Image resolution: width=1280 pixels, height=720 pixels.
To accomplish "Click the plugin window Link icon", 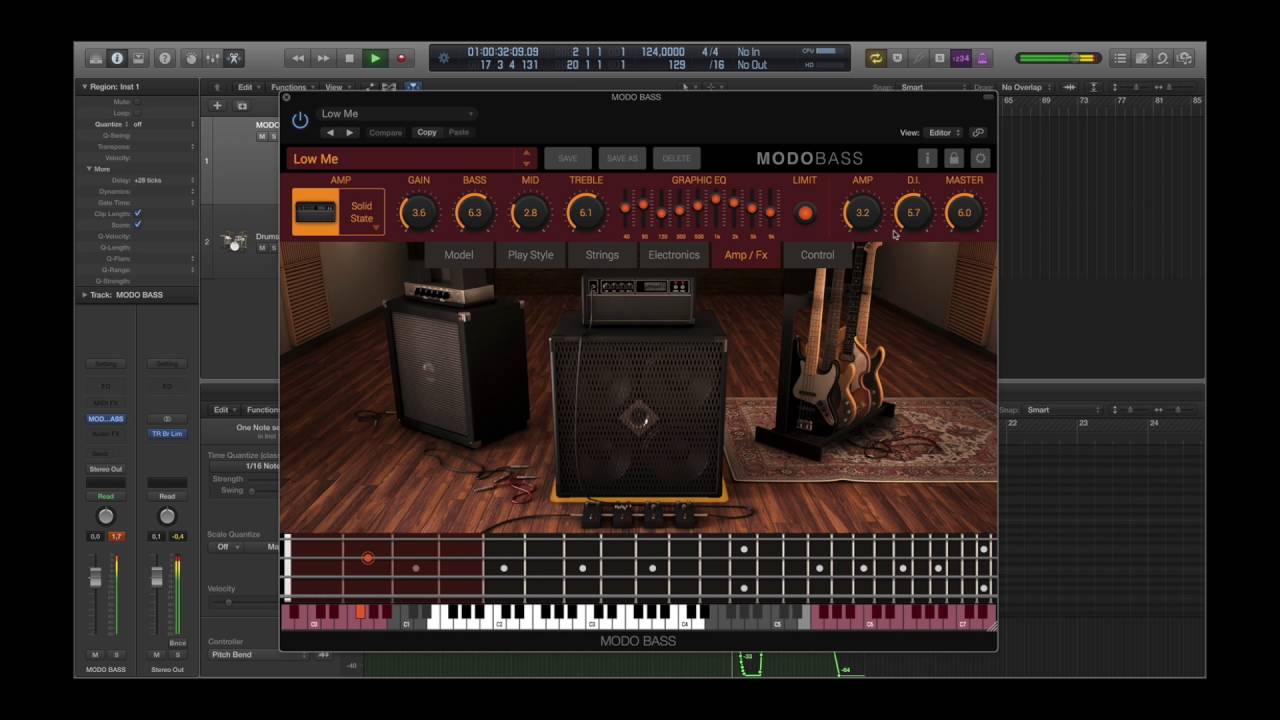I will [x=978, y=132].
